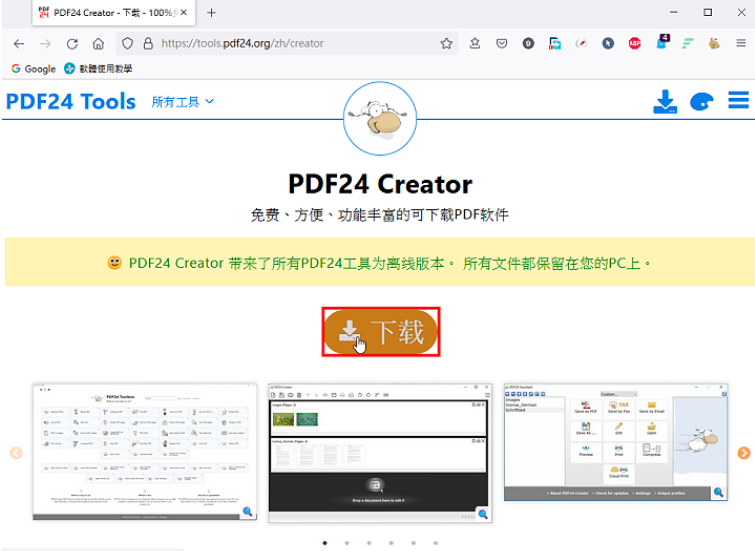Viewport: 755px width, 551px height.
Task: Maximize the browser window
Action: click(x=708, y=13)
